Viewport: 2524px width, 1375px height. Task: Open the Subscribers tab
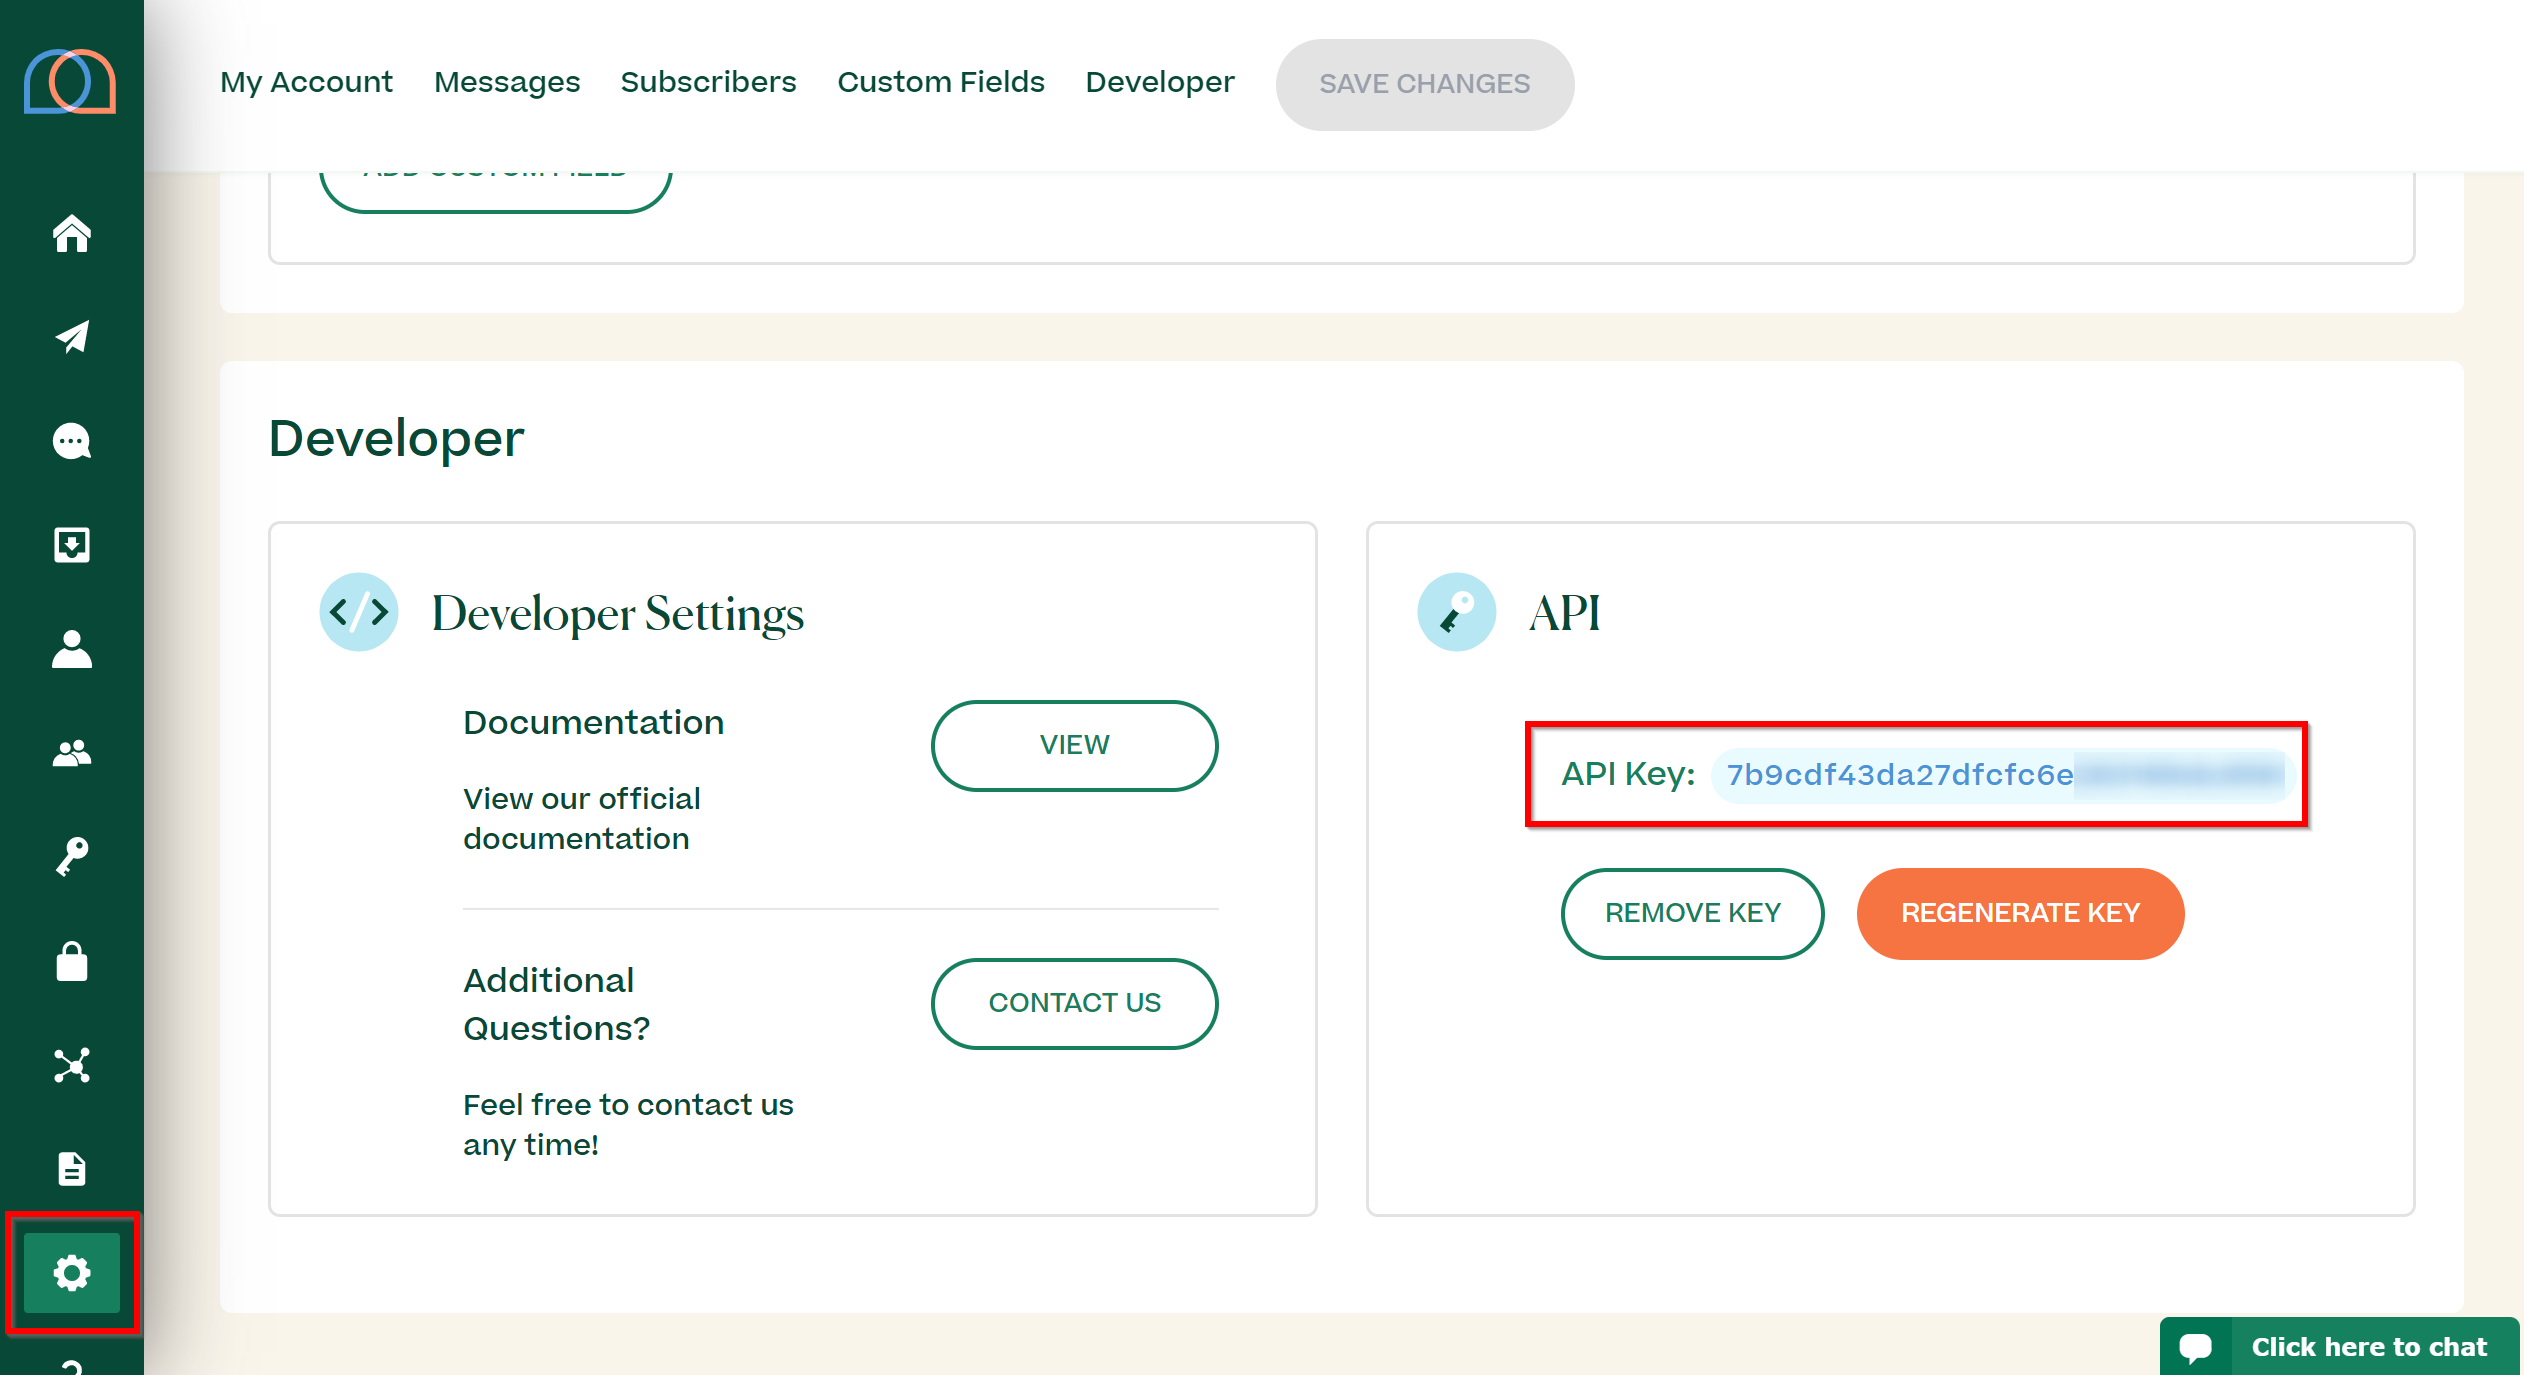(708, 82)
